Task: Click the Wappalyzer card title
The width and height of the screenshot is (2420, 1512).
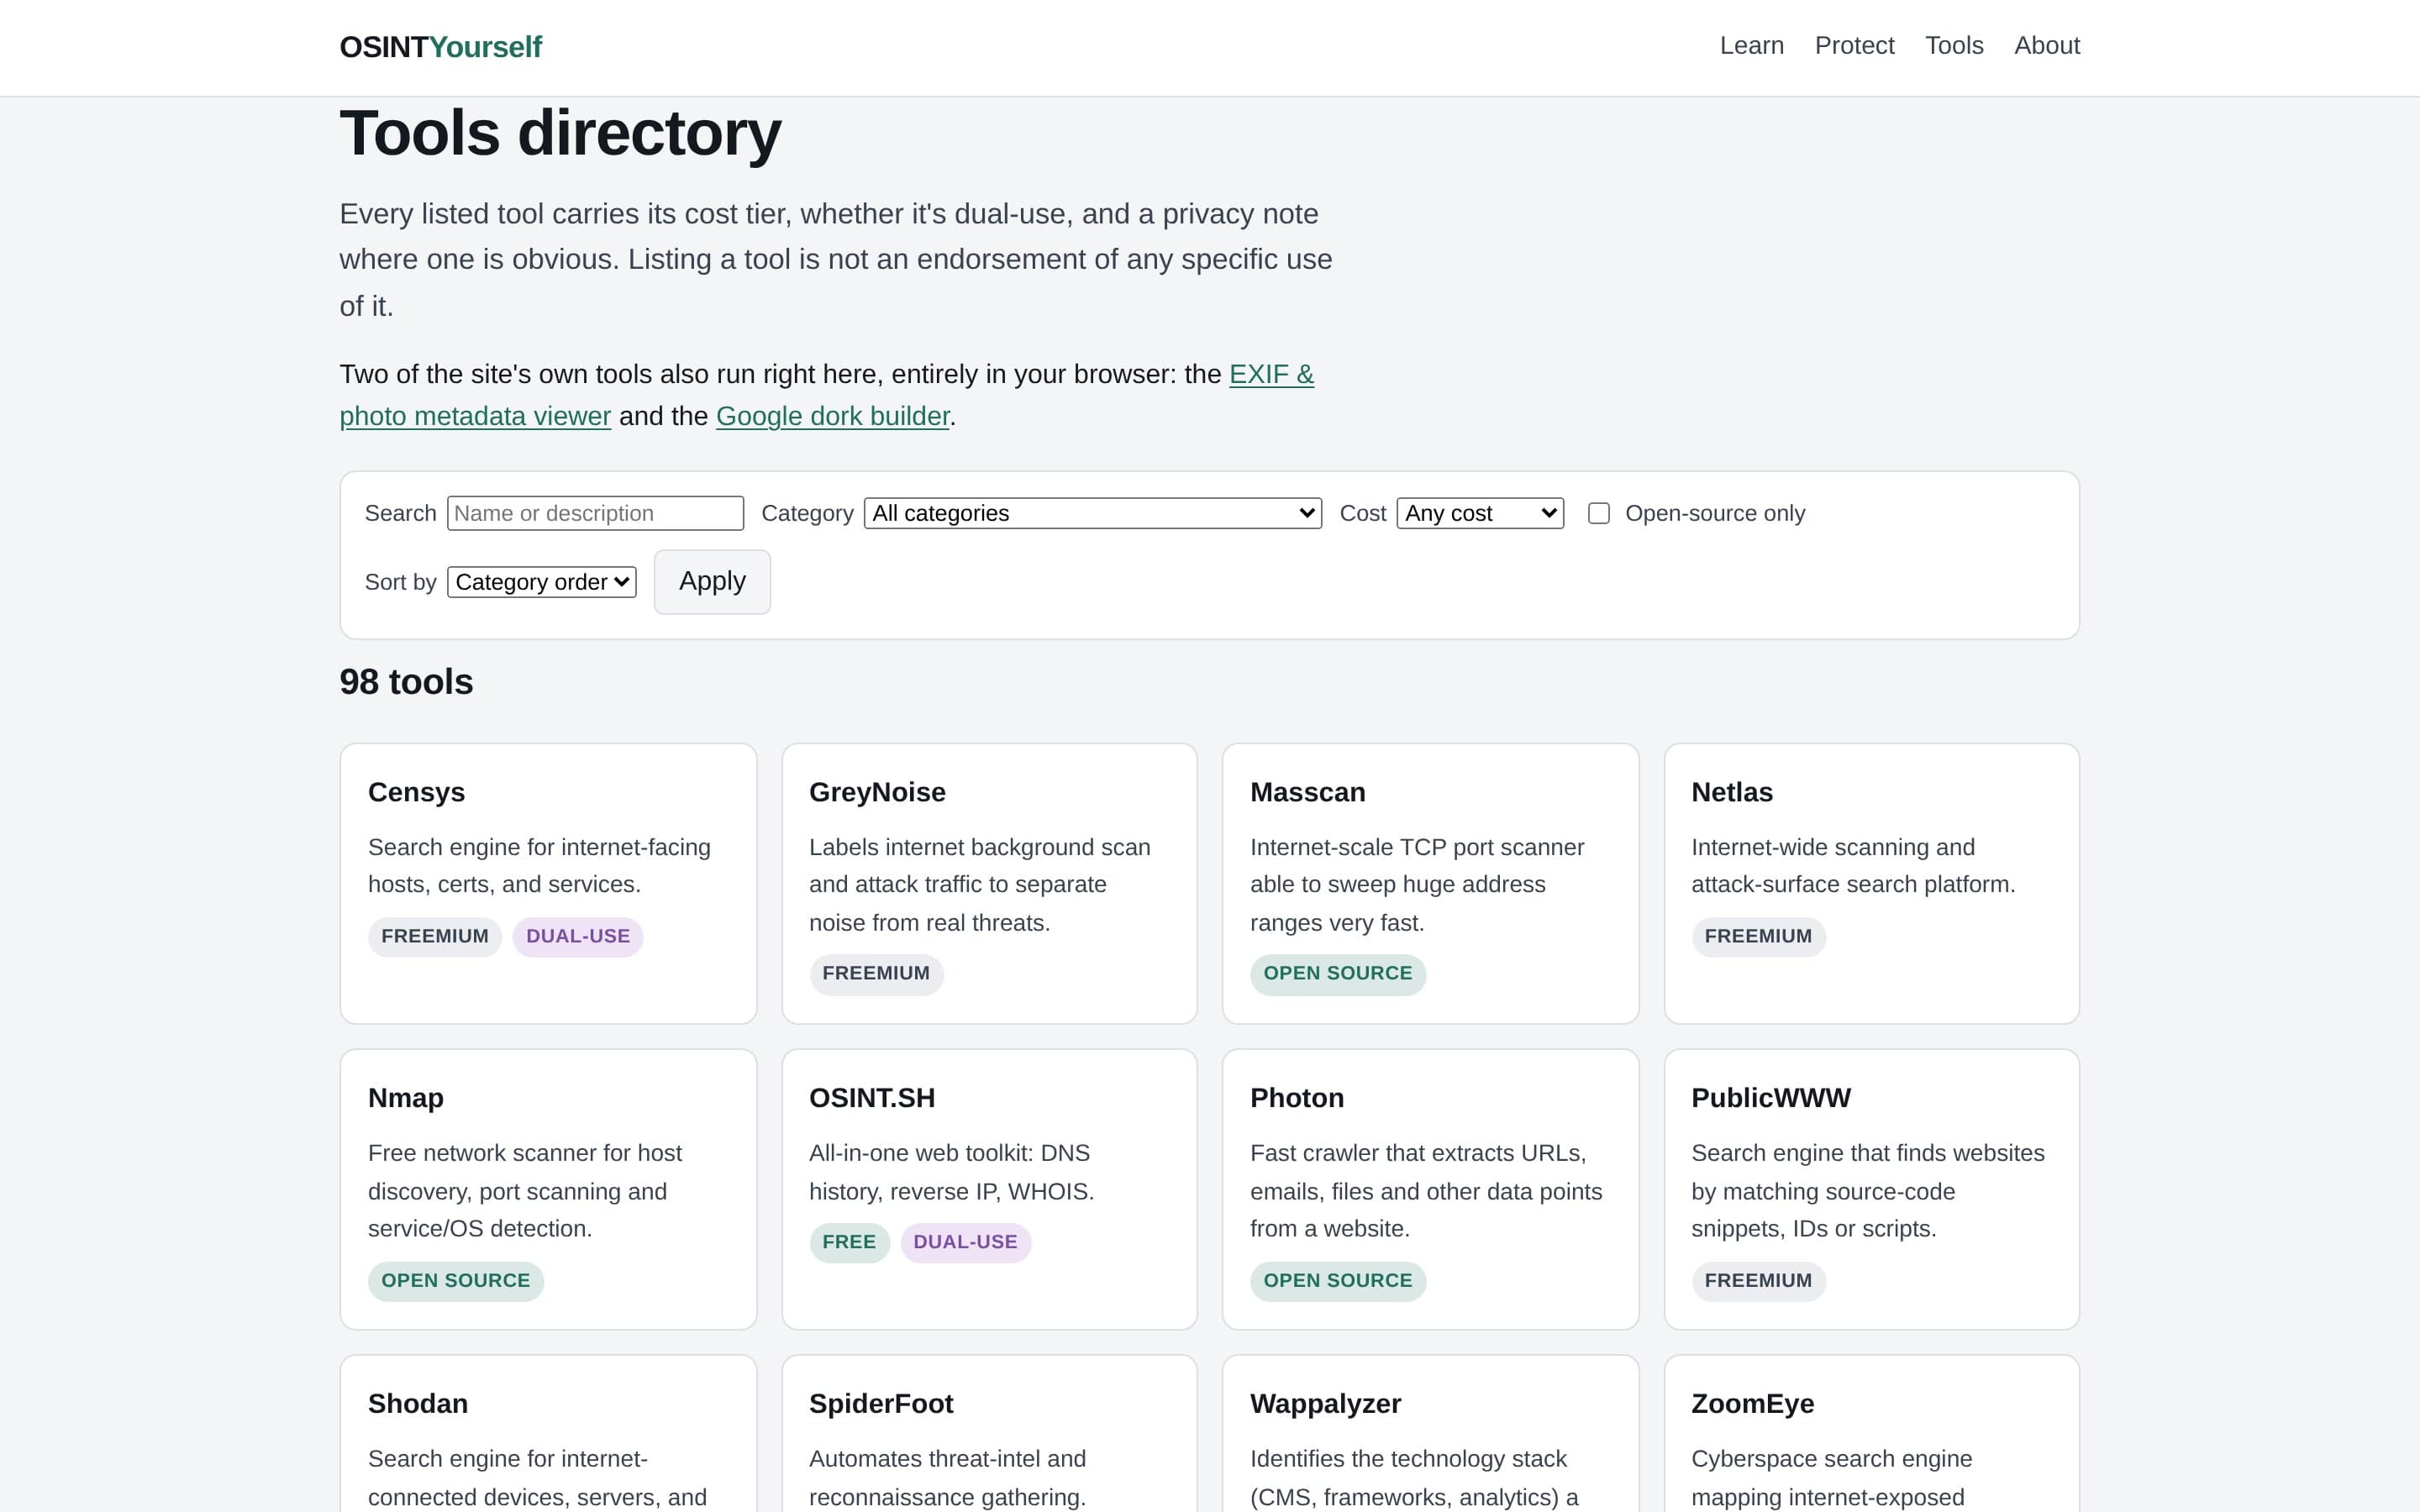Action: [x=1325, y=1404]
